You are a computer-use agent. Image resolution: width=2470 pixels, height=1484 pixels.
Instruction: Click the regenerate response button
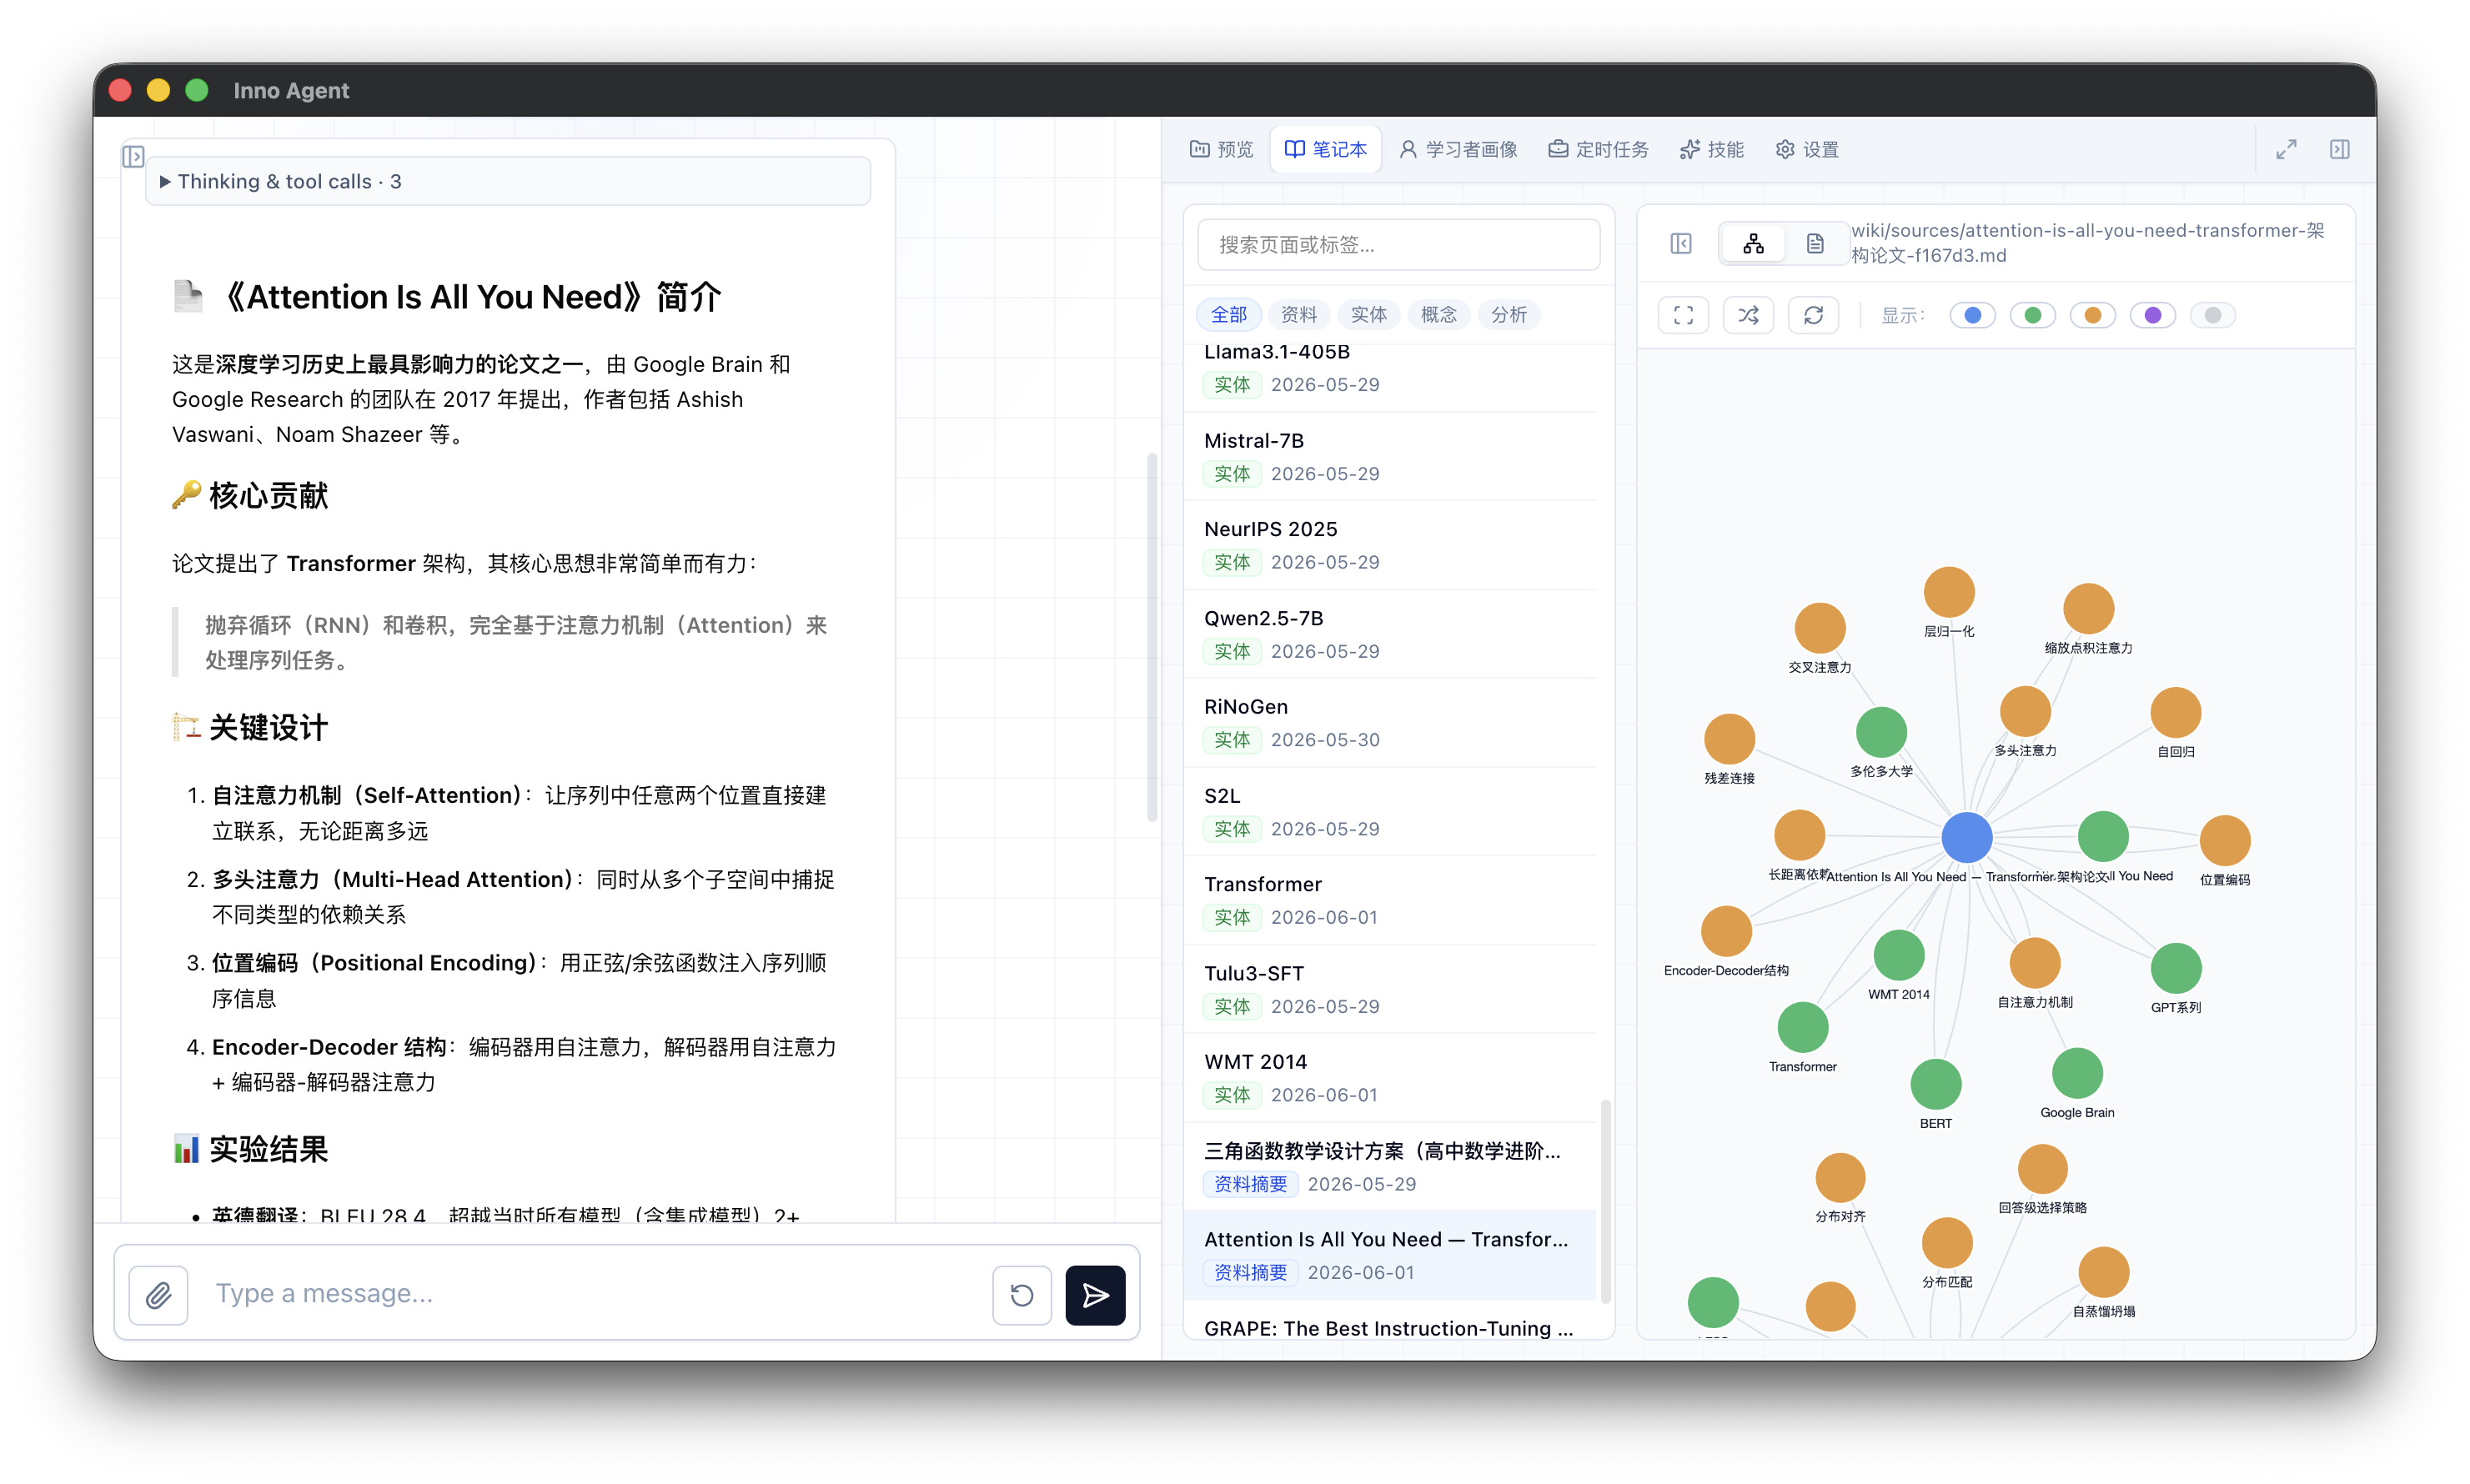(x=1021, y=1295)
